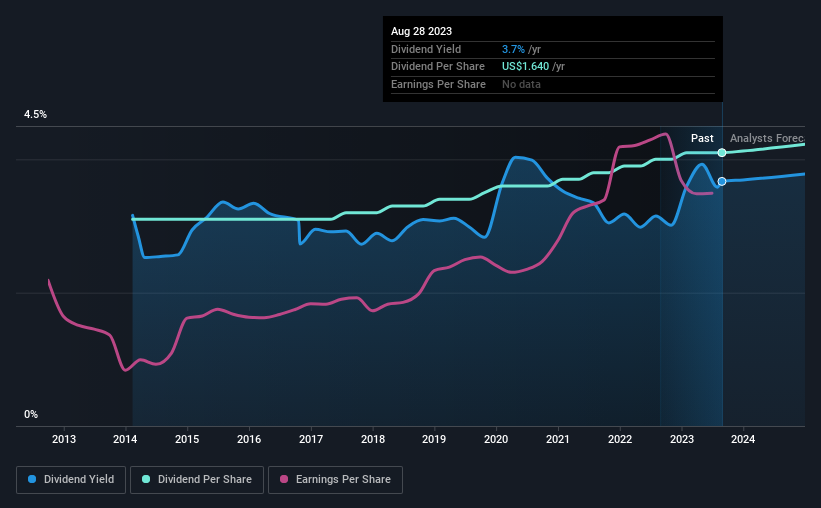Click the blue Dividend Yield legend dot
This screenshot has height=508, width=821.
pyautogui.click(x=32, y=480)
